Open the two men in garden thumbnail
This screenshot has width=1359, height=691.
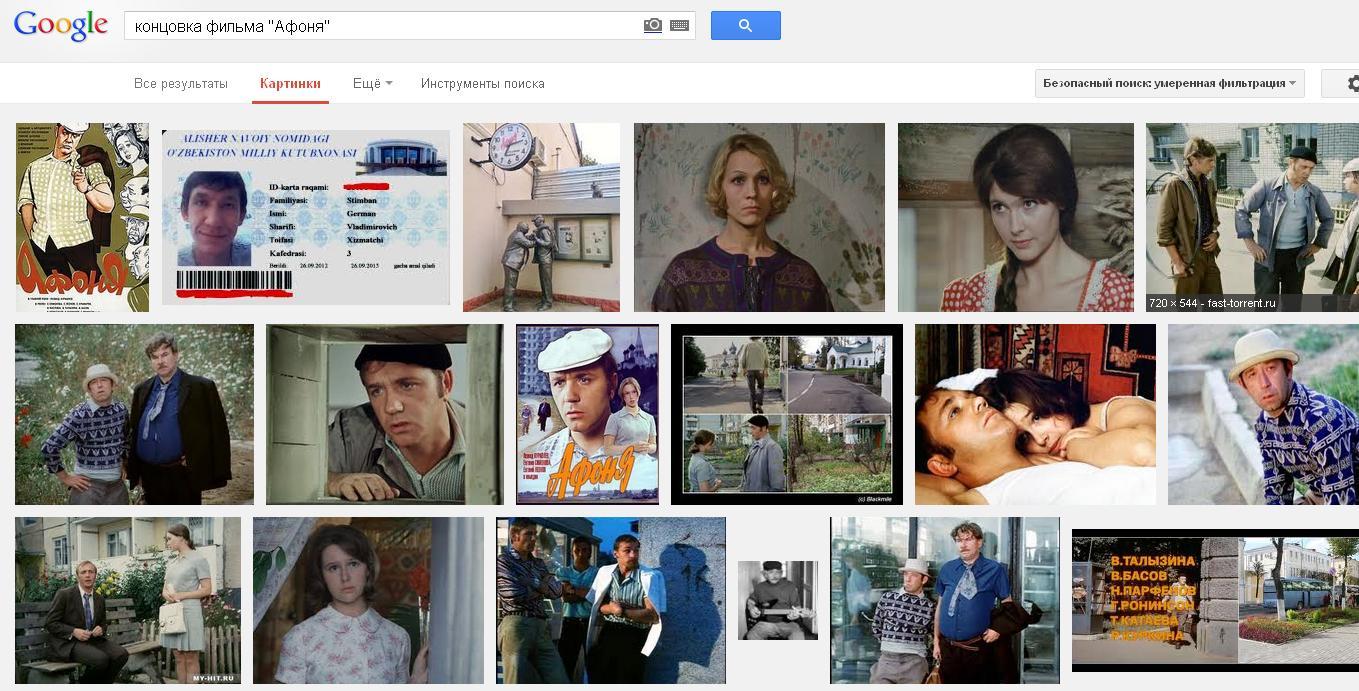pos(134,414)
